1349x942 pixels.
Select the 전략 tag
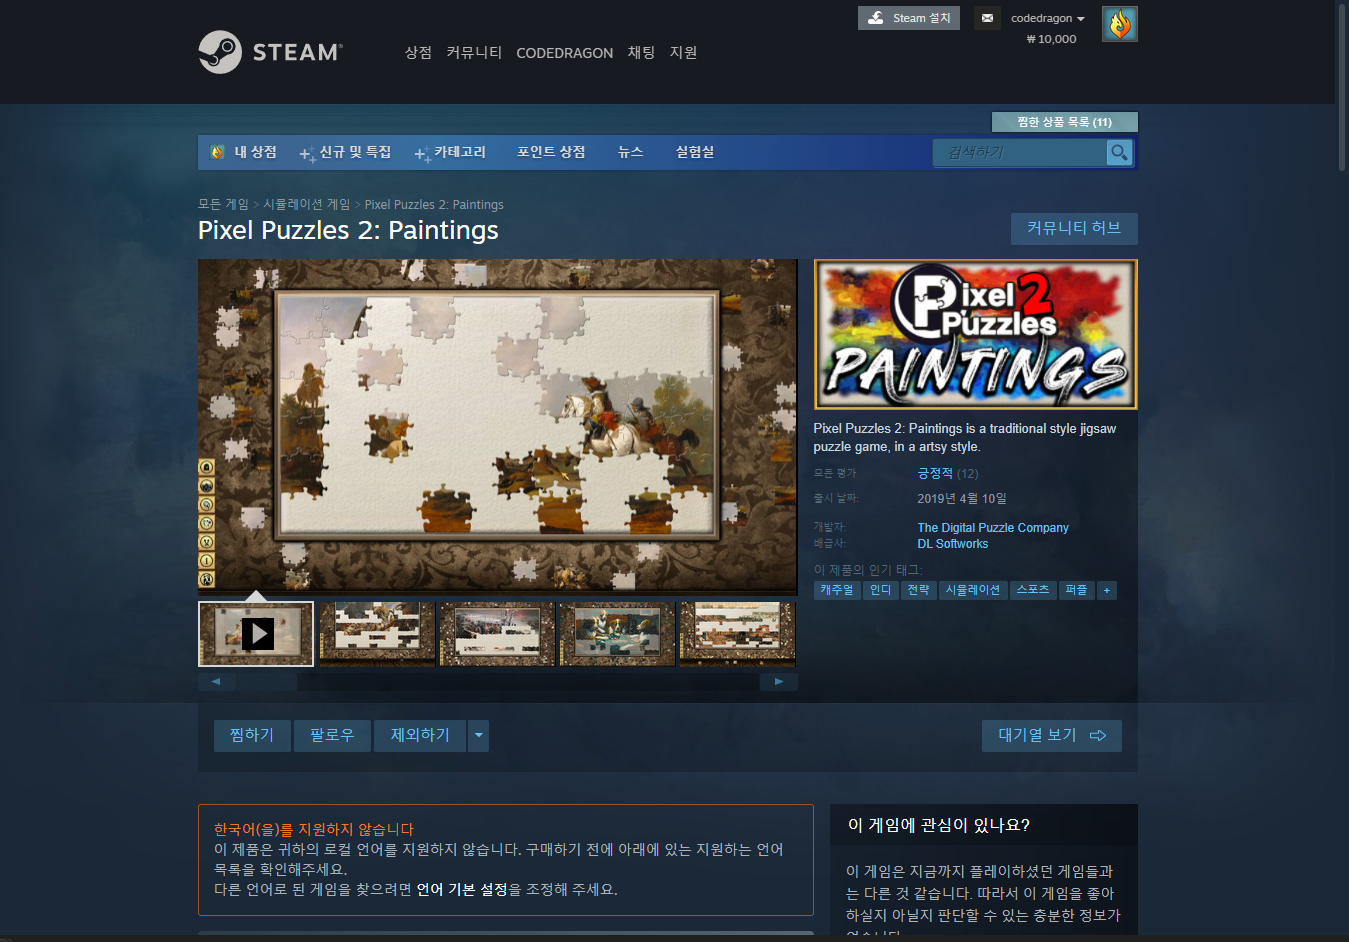pyautogui.click(x=918, y=590)
